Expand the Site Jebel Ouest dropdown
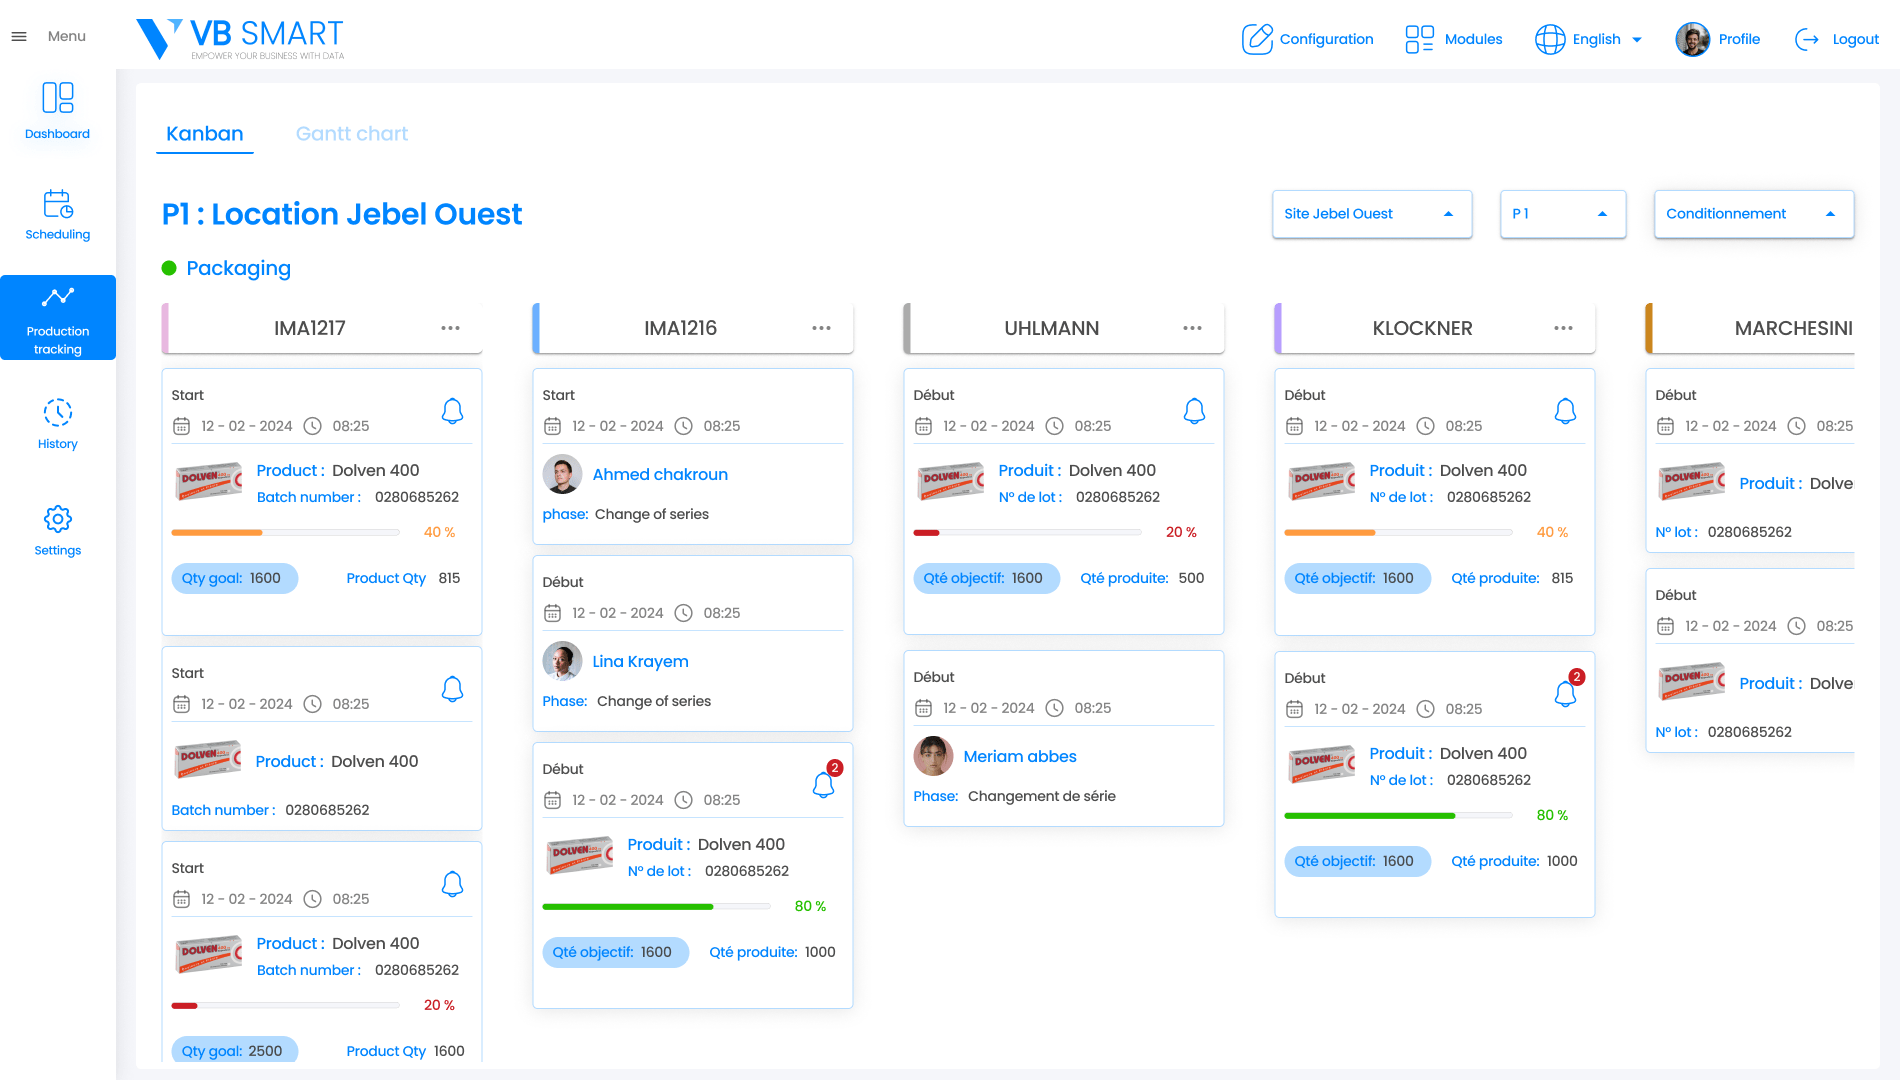1900x1080 pixels. pyautogui.click(x=1371, y=214)
